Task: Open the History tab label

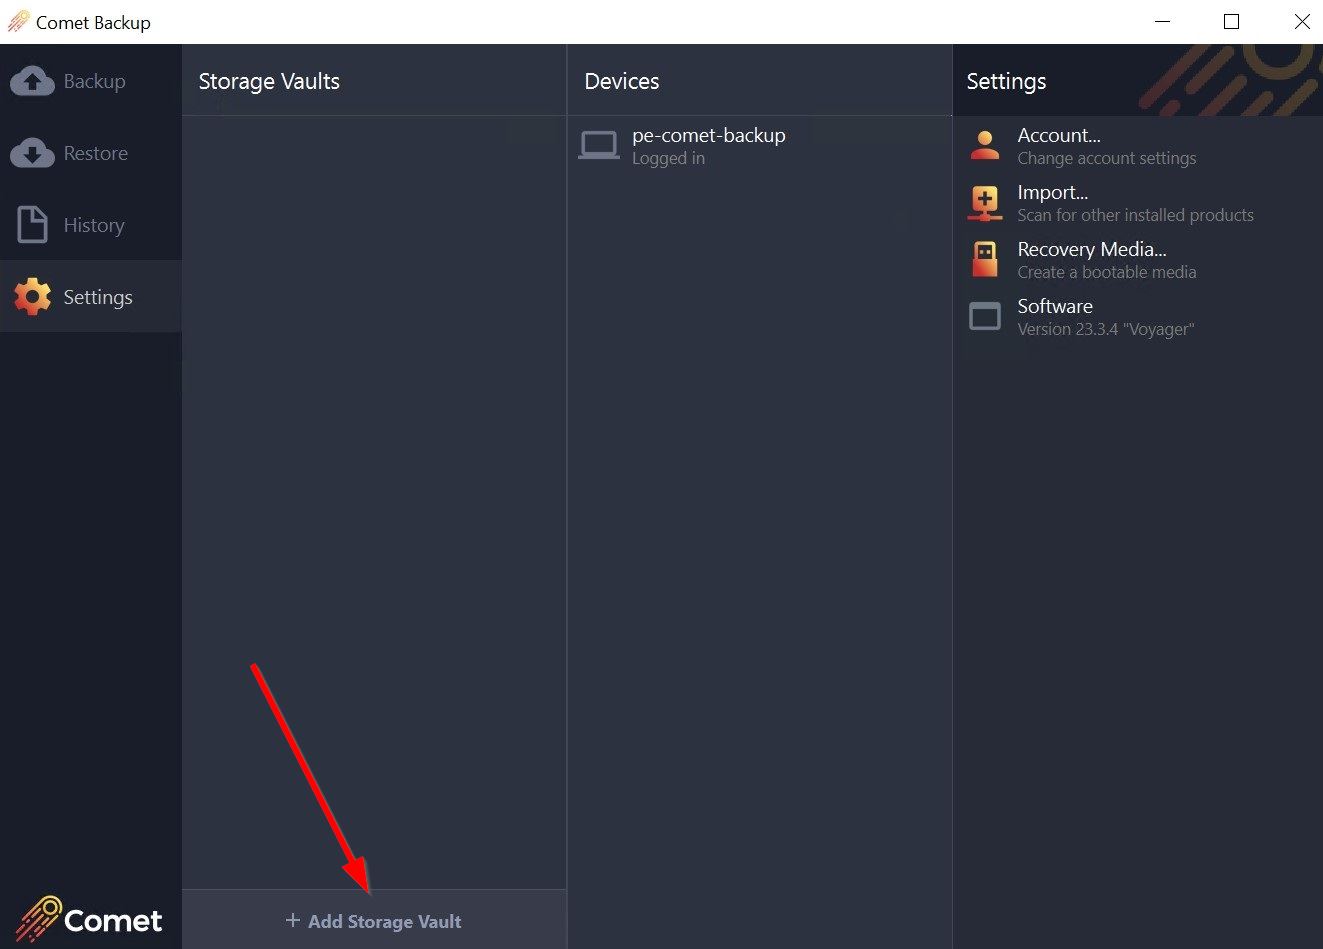Action: click(x=94, y=225)
